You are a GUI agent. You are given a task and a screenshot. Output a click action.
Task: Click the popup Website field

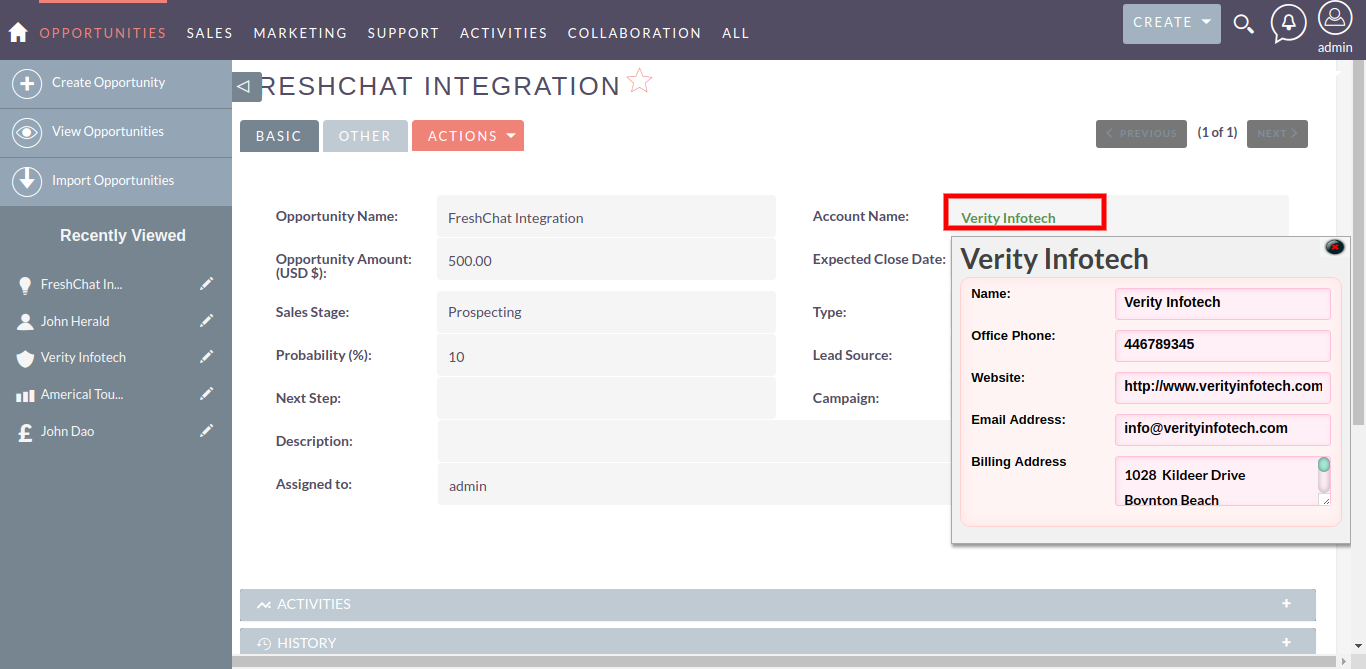1222,387
